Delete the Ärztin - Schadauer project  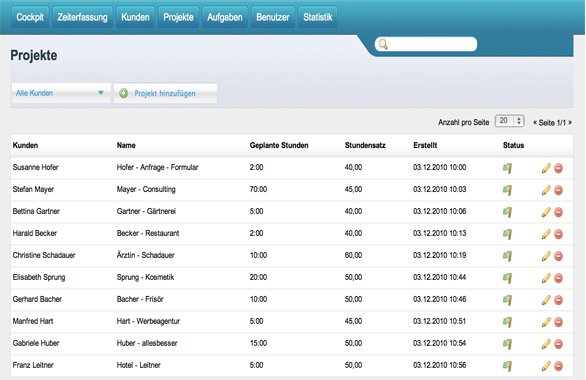(558, 256)
